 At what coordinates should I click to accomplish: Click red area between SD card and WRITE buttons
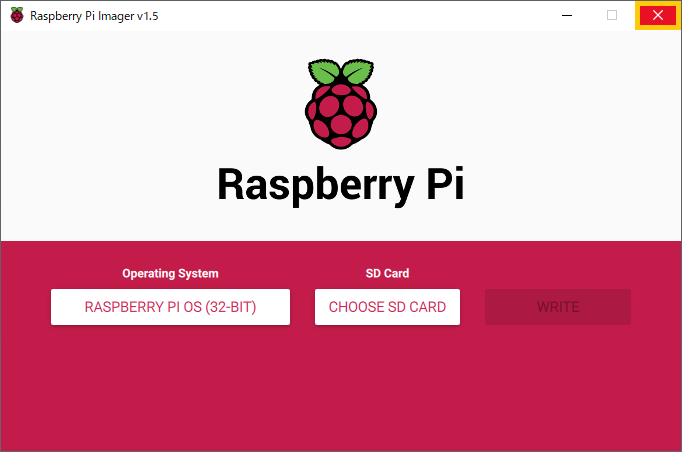pos(473,307)
